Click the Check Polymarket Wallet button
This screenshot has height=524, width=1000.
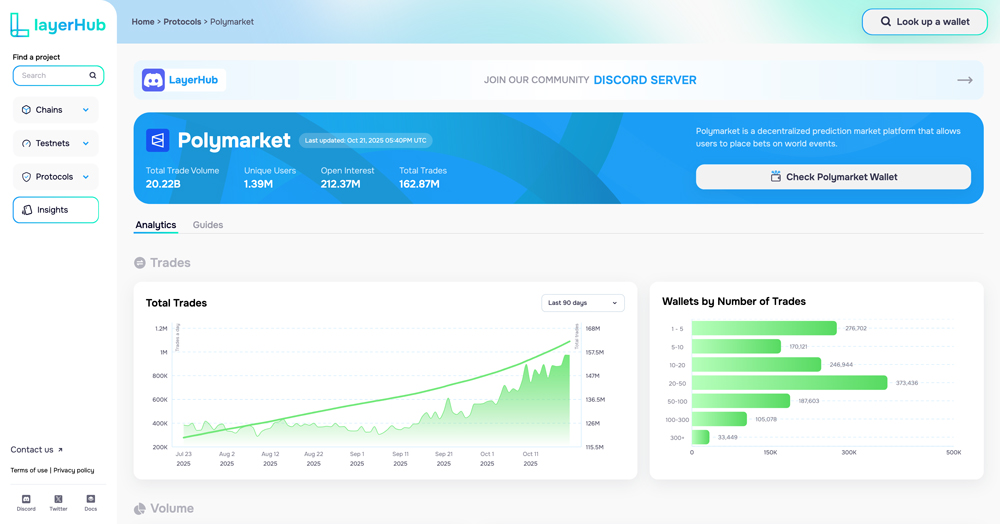click(834, 177)
